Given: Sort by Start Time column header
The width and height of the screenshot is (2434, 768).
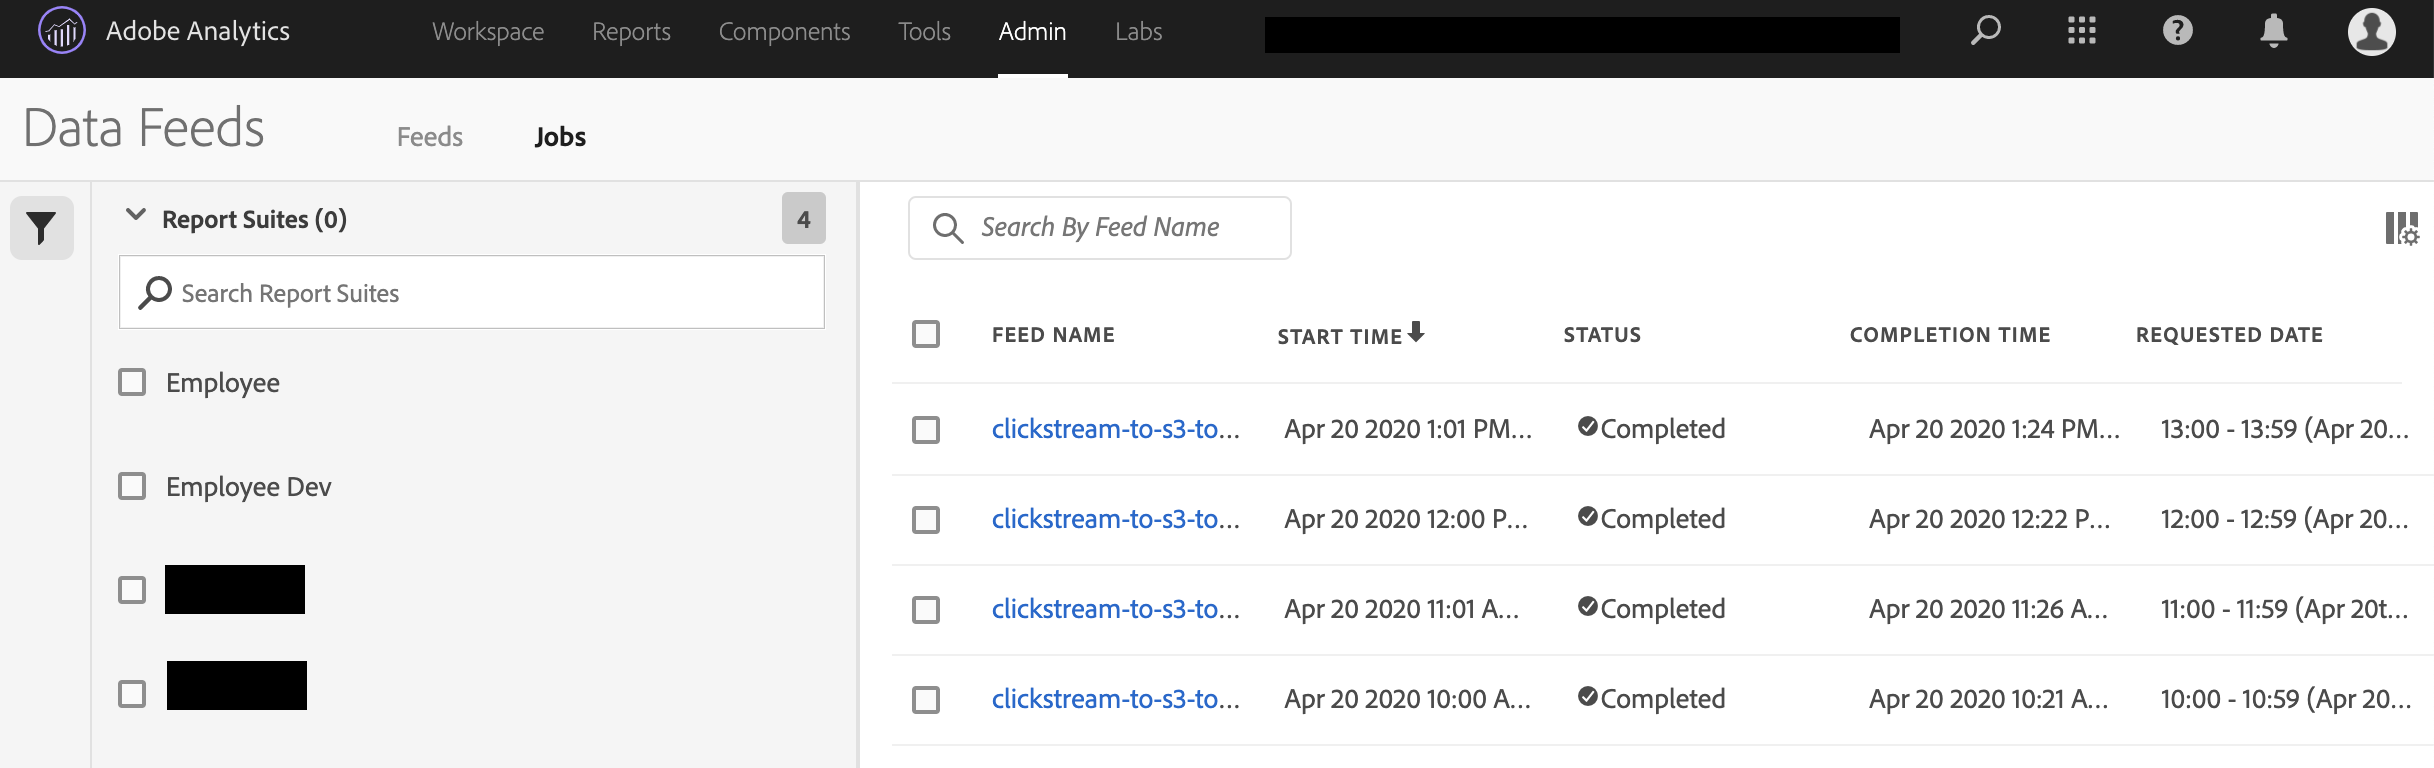Looking at the screenshot, I should coord(1339,336).
